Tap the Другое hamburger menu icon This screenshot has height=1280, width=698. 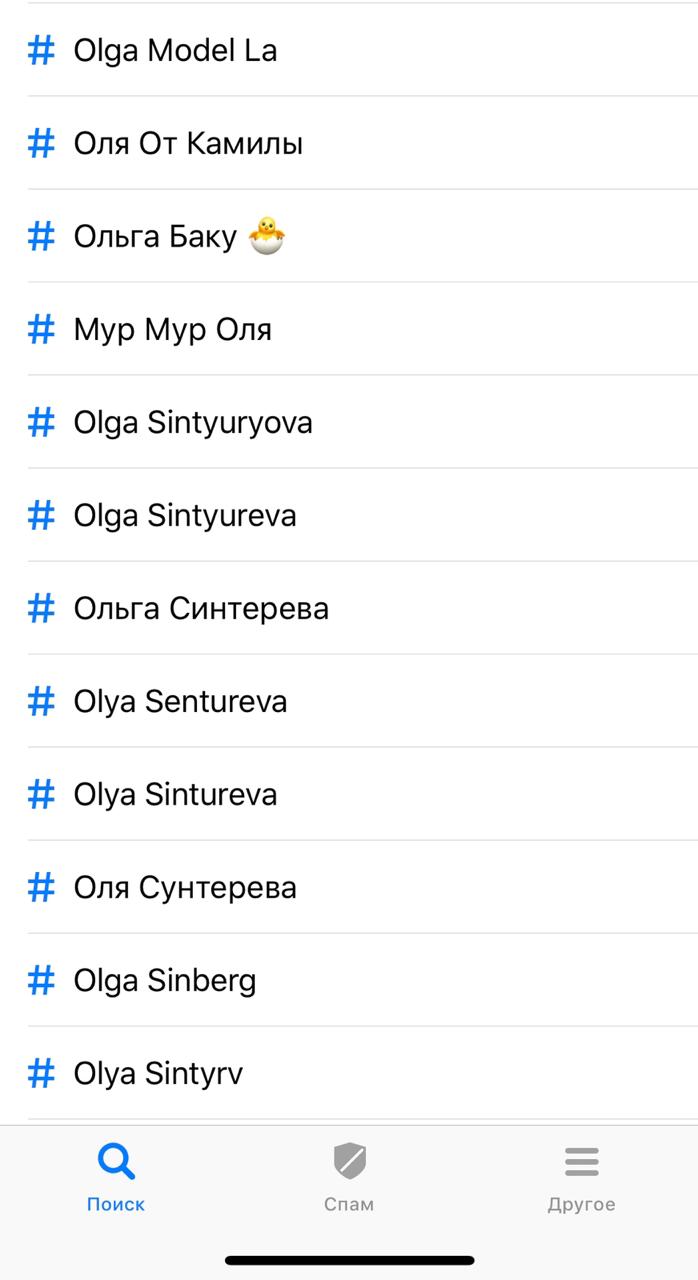581,1162
